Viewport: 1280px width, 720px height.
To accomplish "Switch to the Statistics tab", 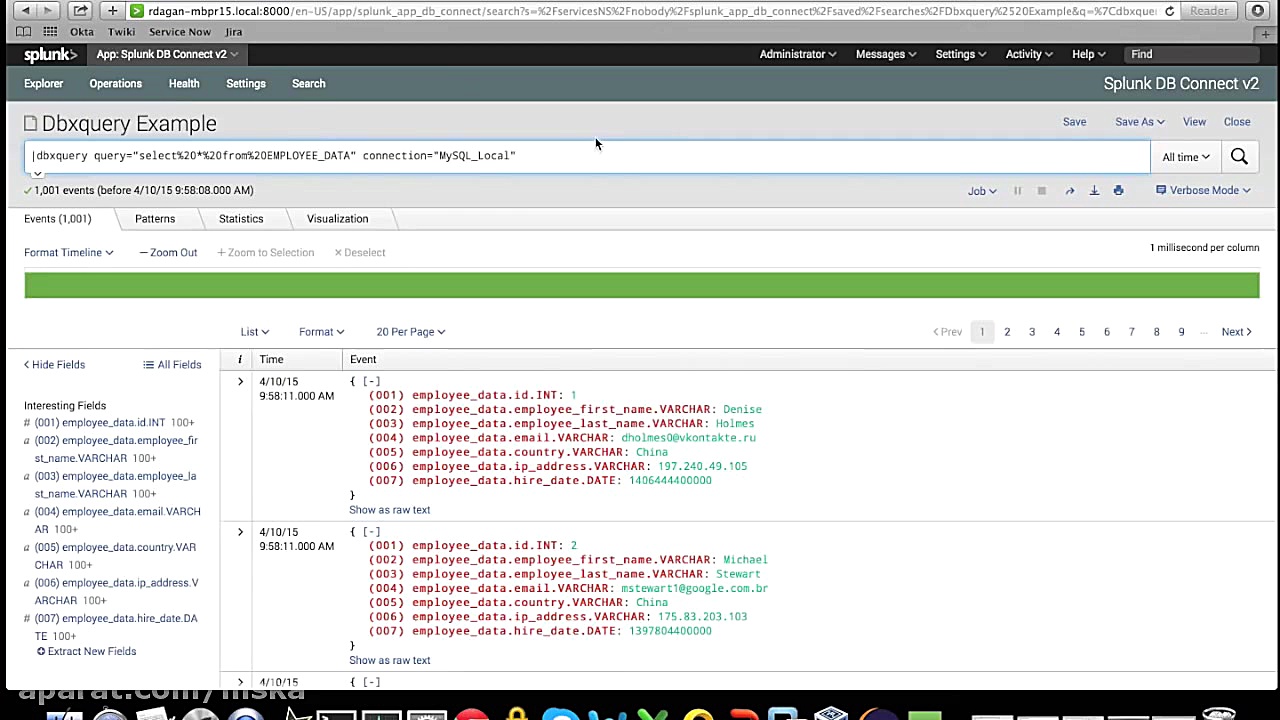I will (x=241, y=219).
